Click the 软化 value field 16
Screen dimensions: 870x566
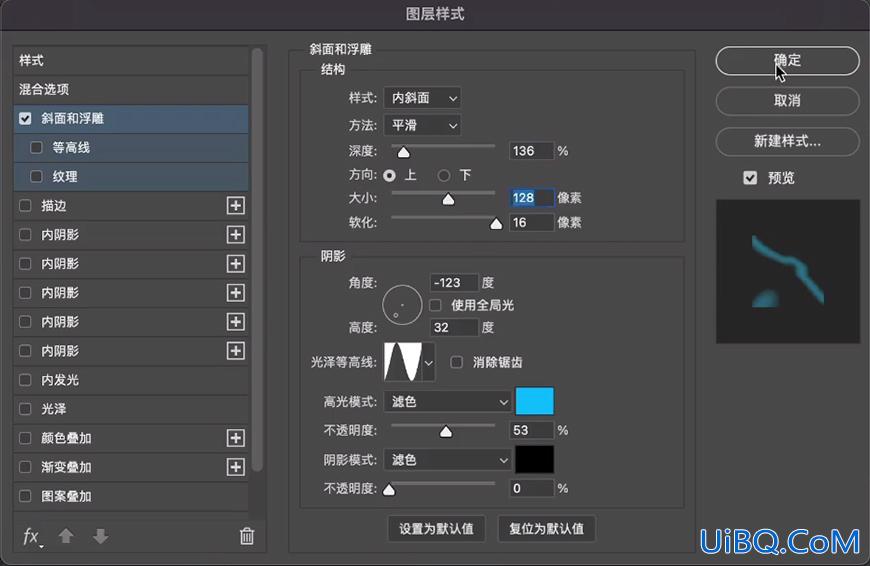532,223
